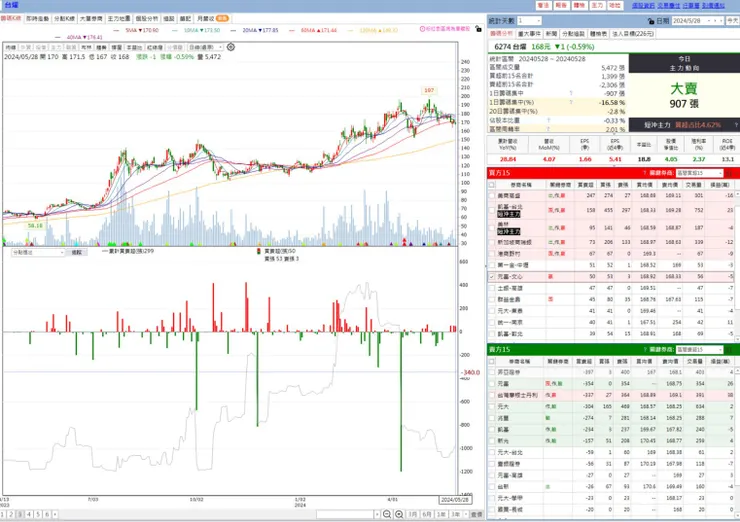
Task: Toggle the lock icon beside 日期
Action: click(651, 21)
